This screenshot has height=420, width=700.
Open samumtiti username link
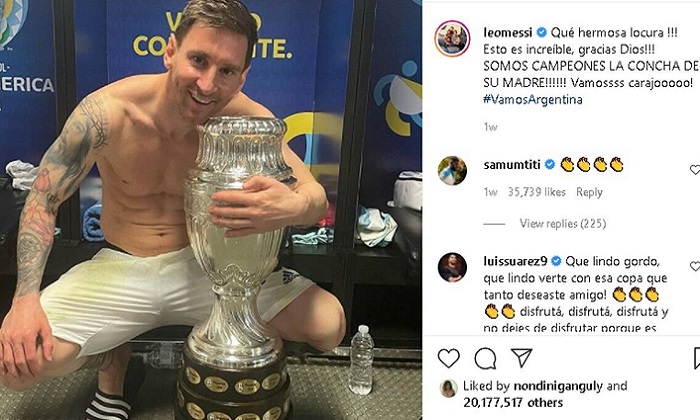(512, 165)
